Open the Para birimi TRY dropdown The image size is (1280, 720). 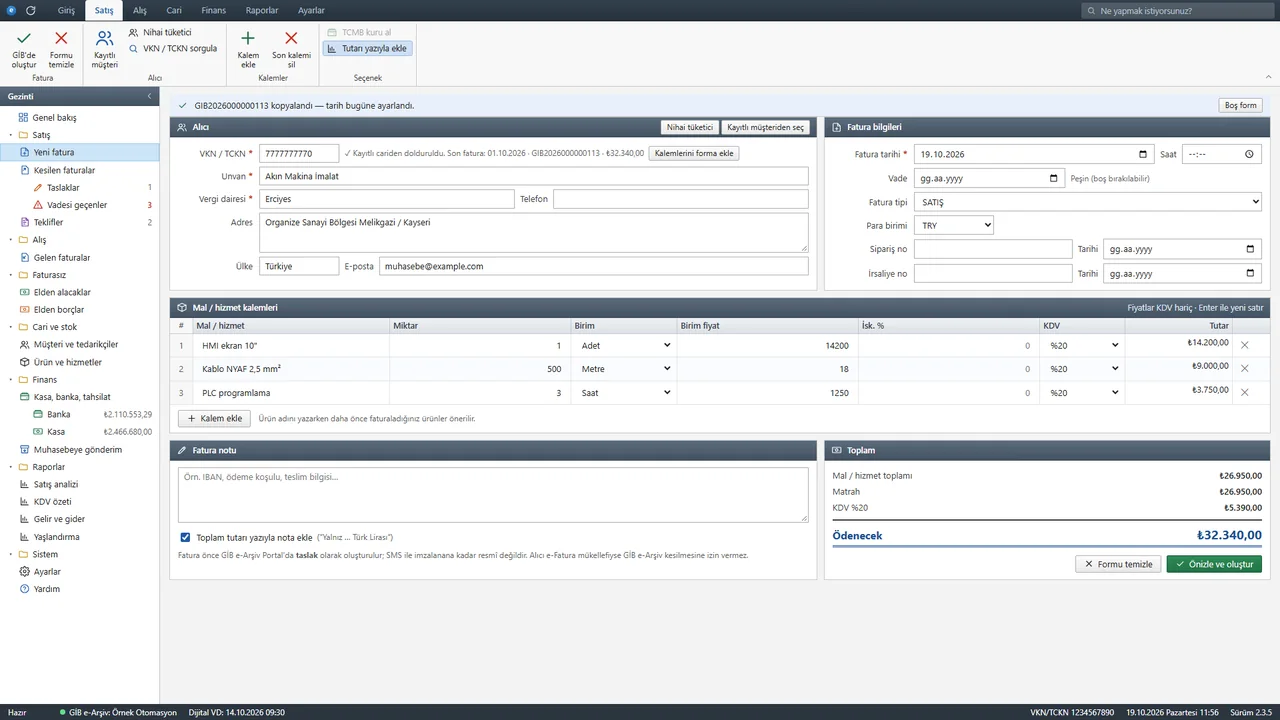tap(954, 226)
